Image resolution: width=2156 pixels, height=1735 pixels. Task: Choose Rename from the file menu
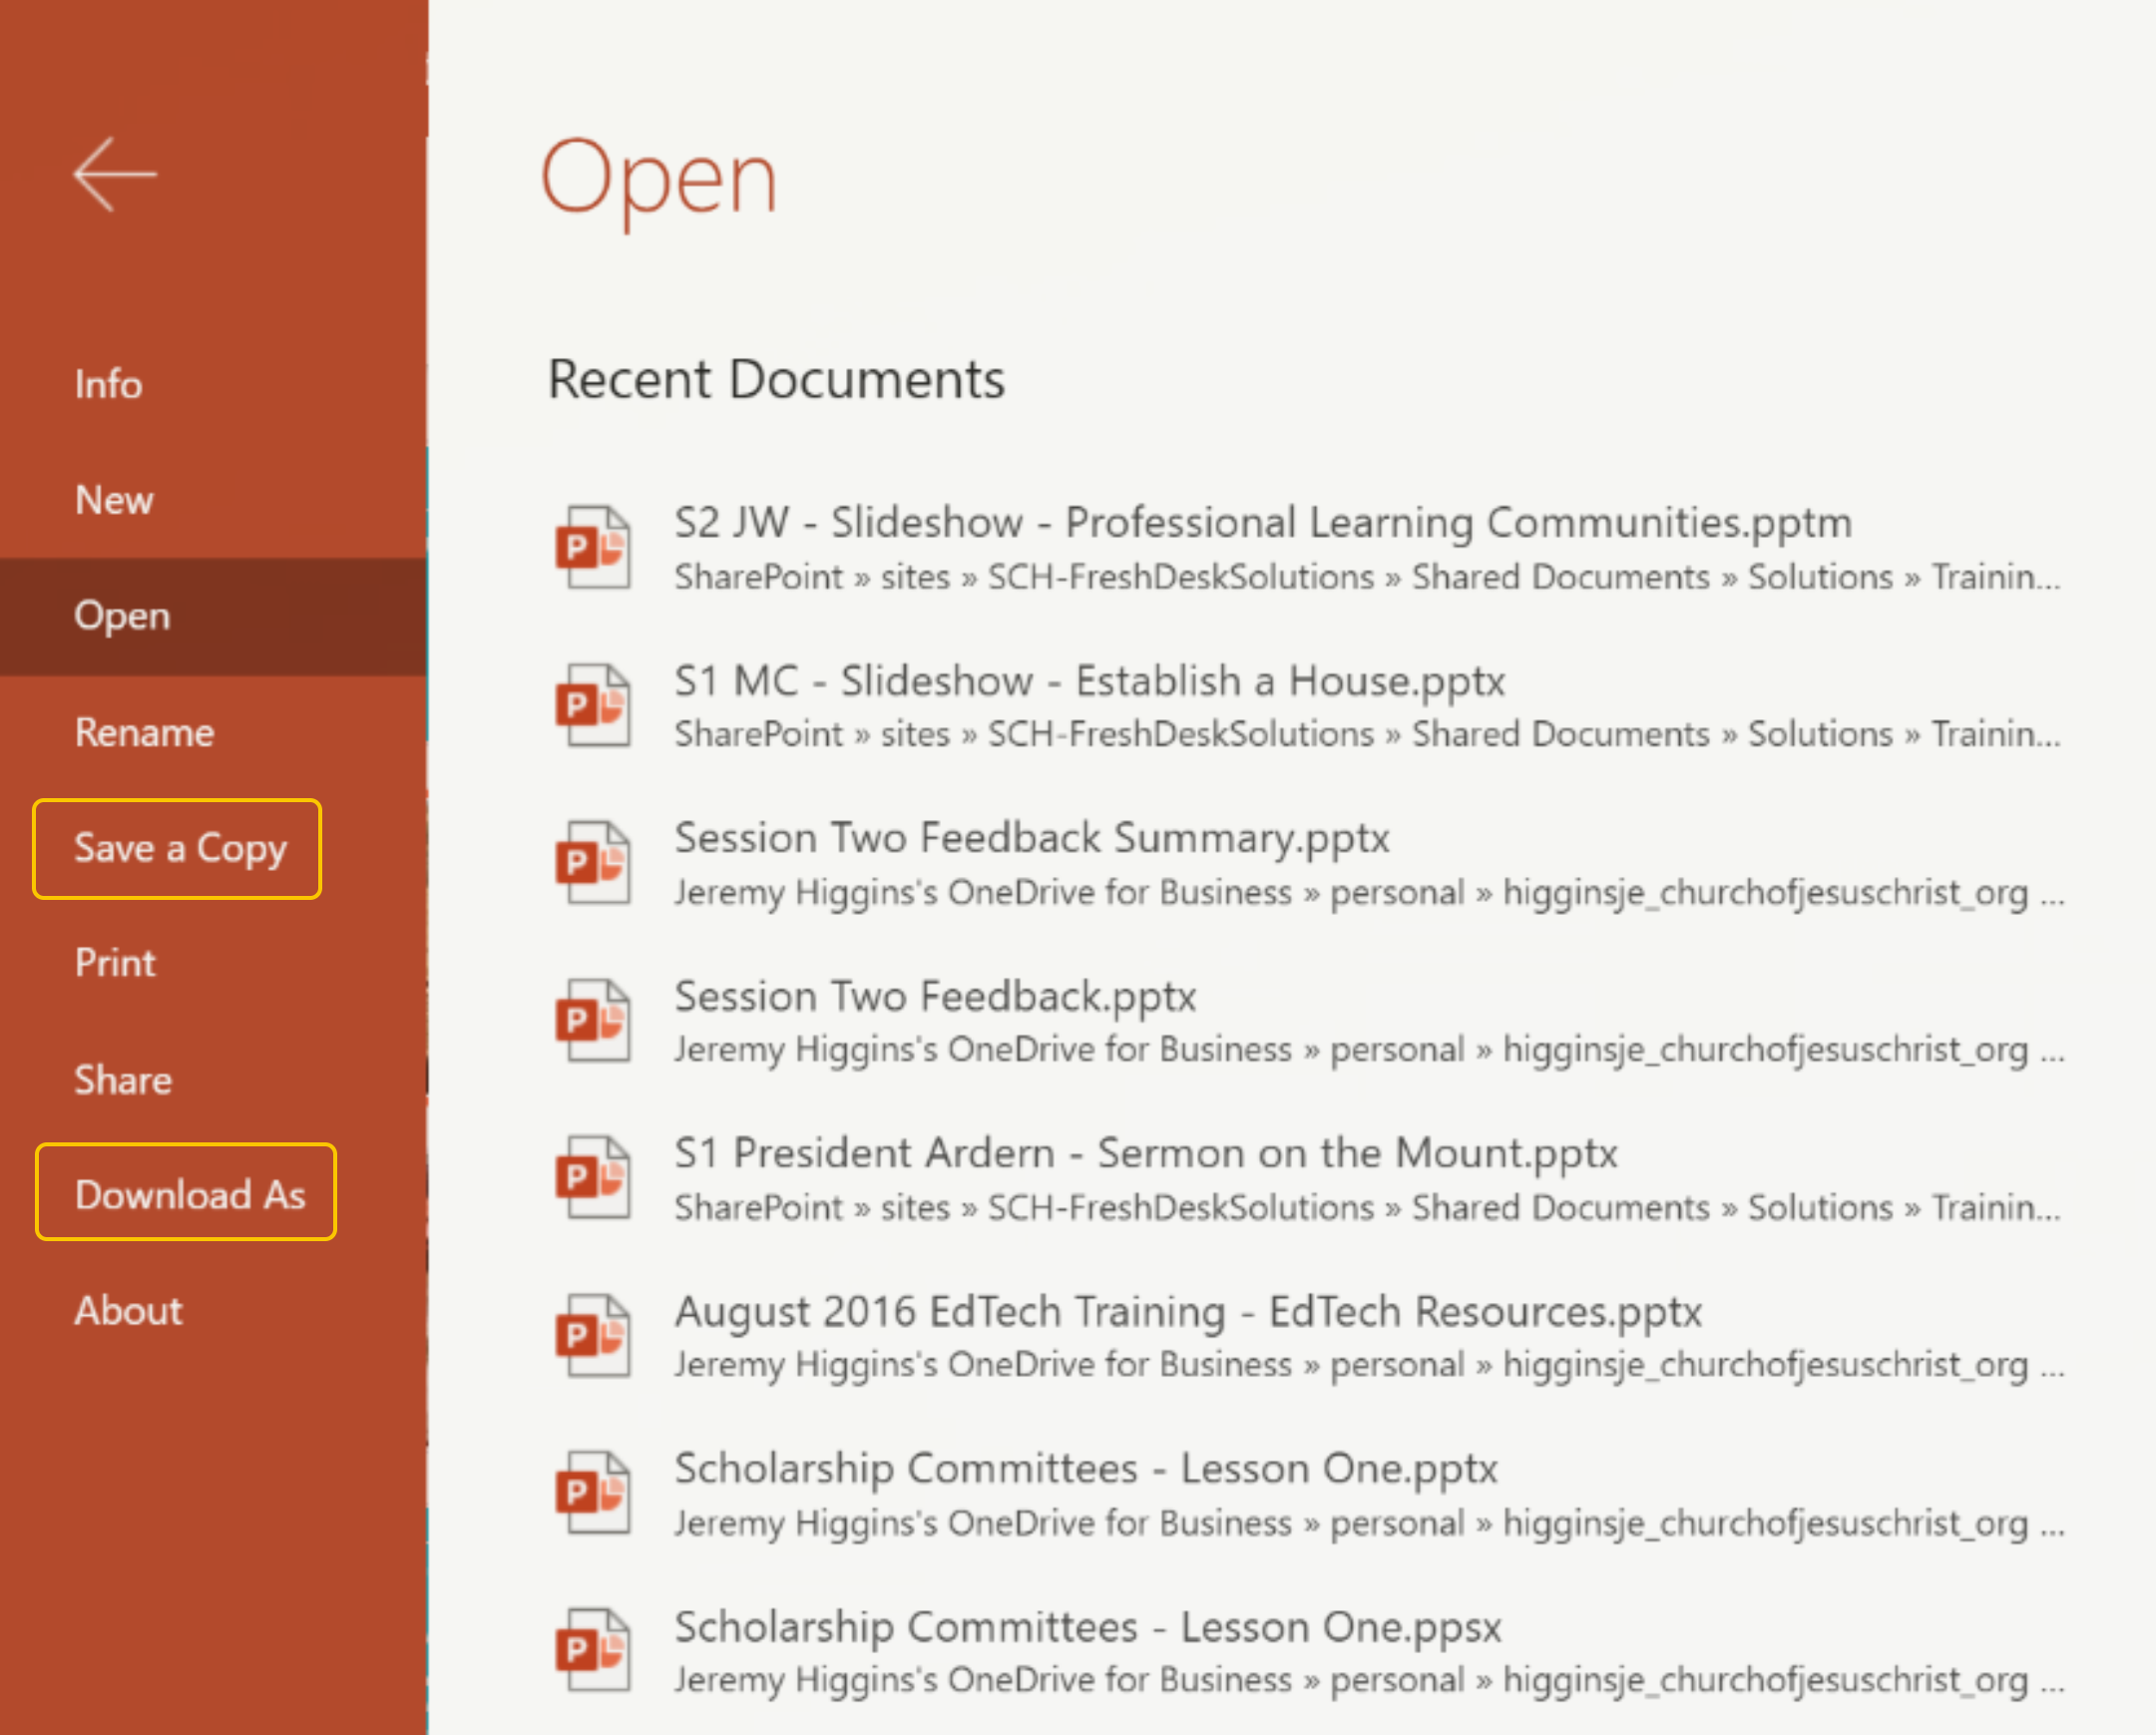[x=145, y=732]
